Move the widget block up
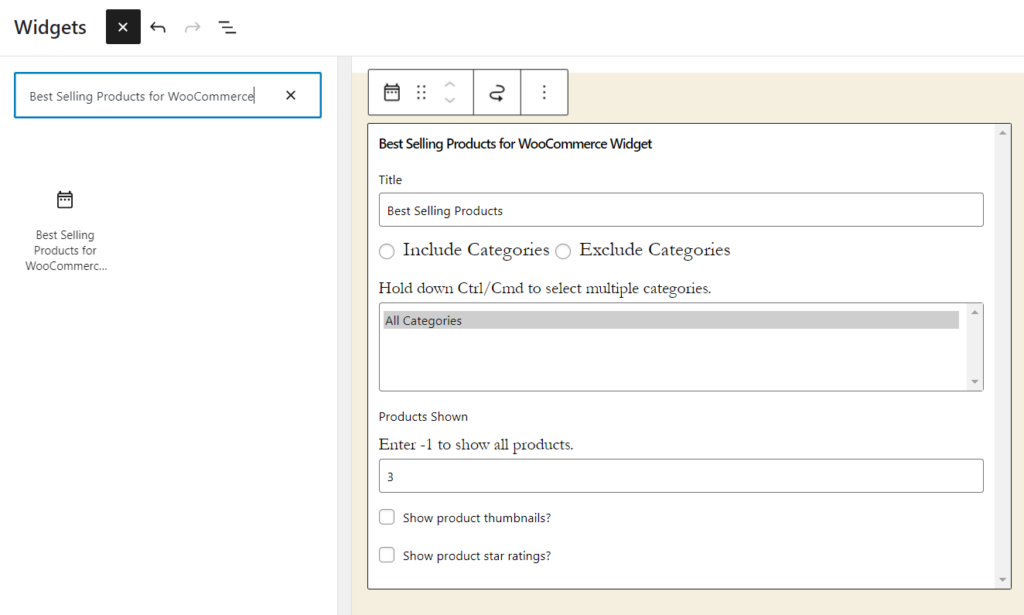 [450, 85]
